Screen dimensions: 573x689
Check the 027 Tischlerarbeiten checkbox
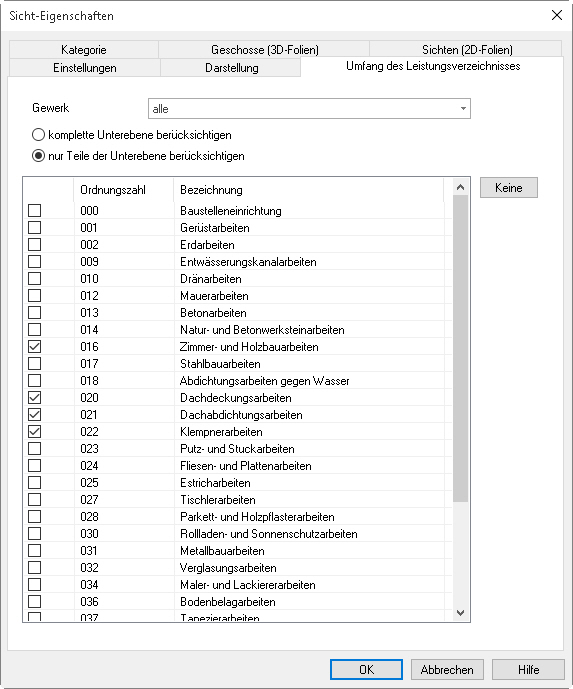point(35,500)
